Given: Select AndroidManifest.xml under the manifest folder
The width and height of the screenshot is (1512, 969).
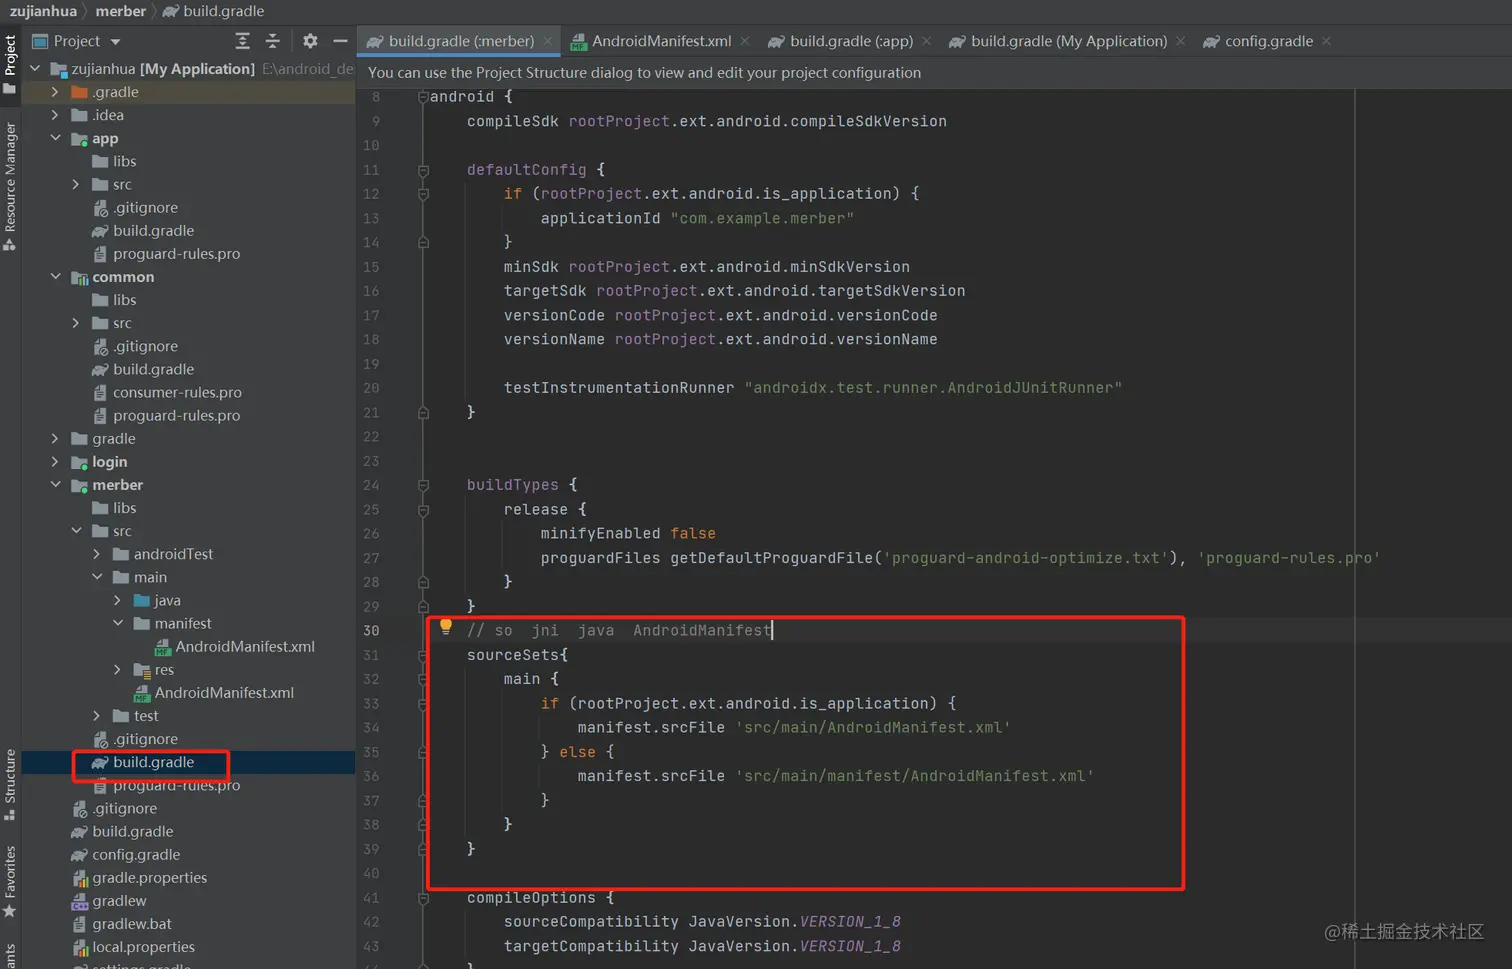Looking at the screenshot, I should point(244,646).
